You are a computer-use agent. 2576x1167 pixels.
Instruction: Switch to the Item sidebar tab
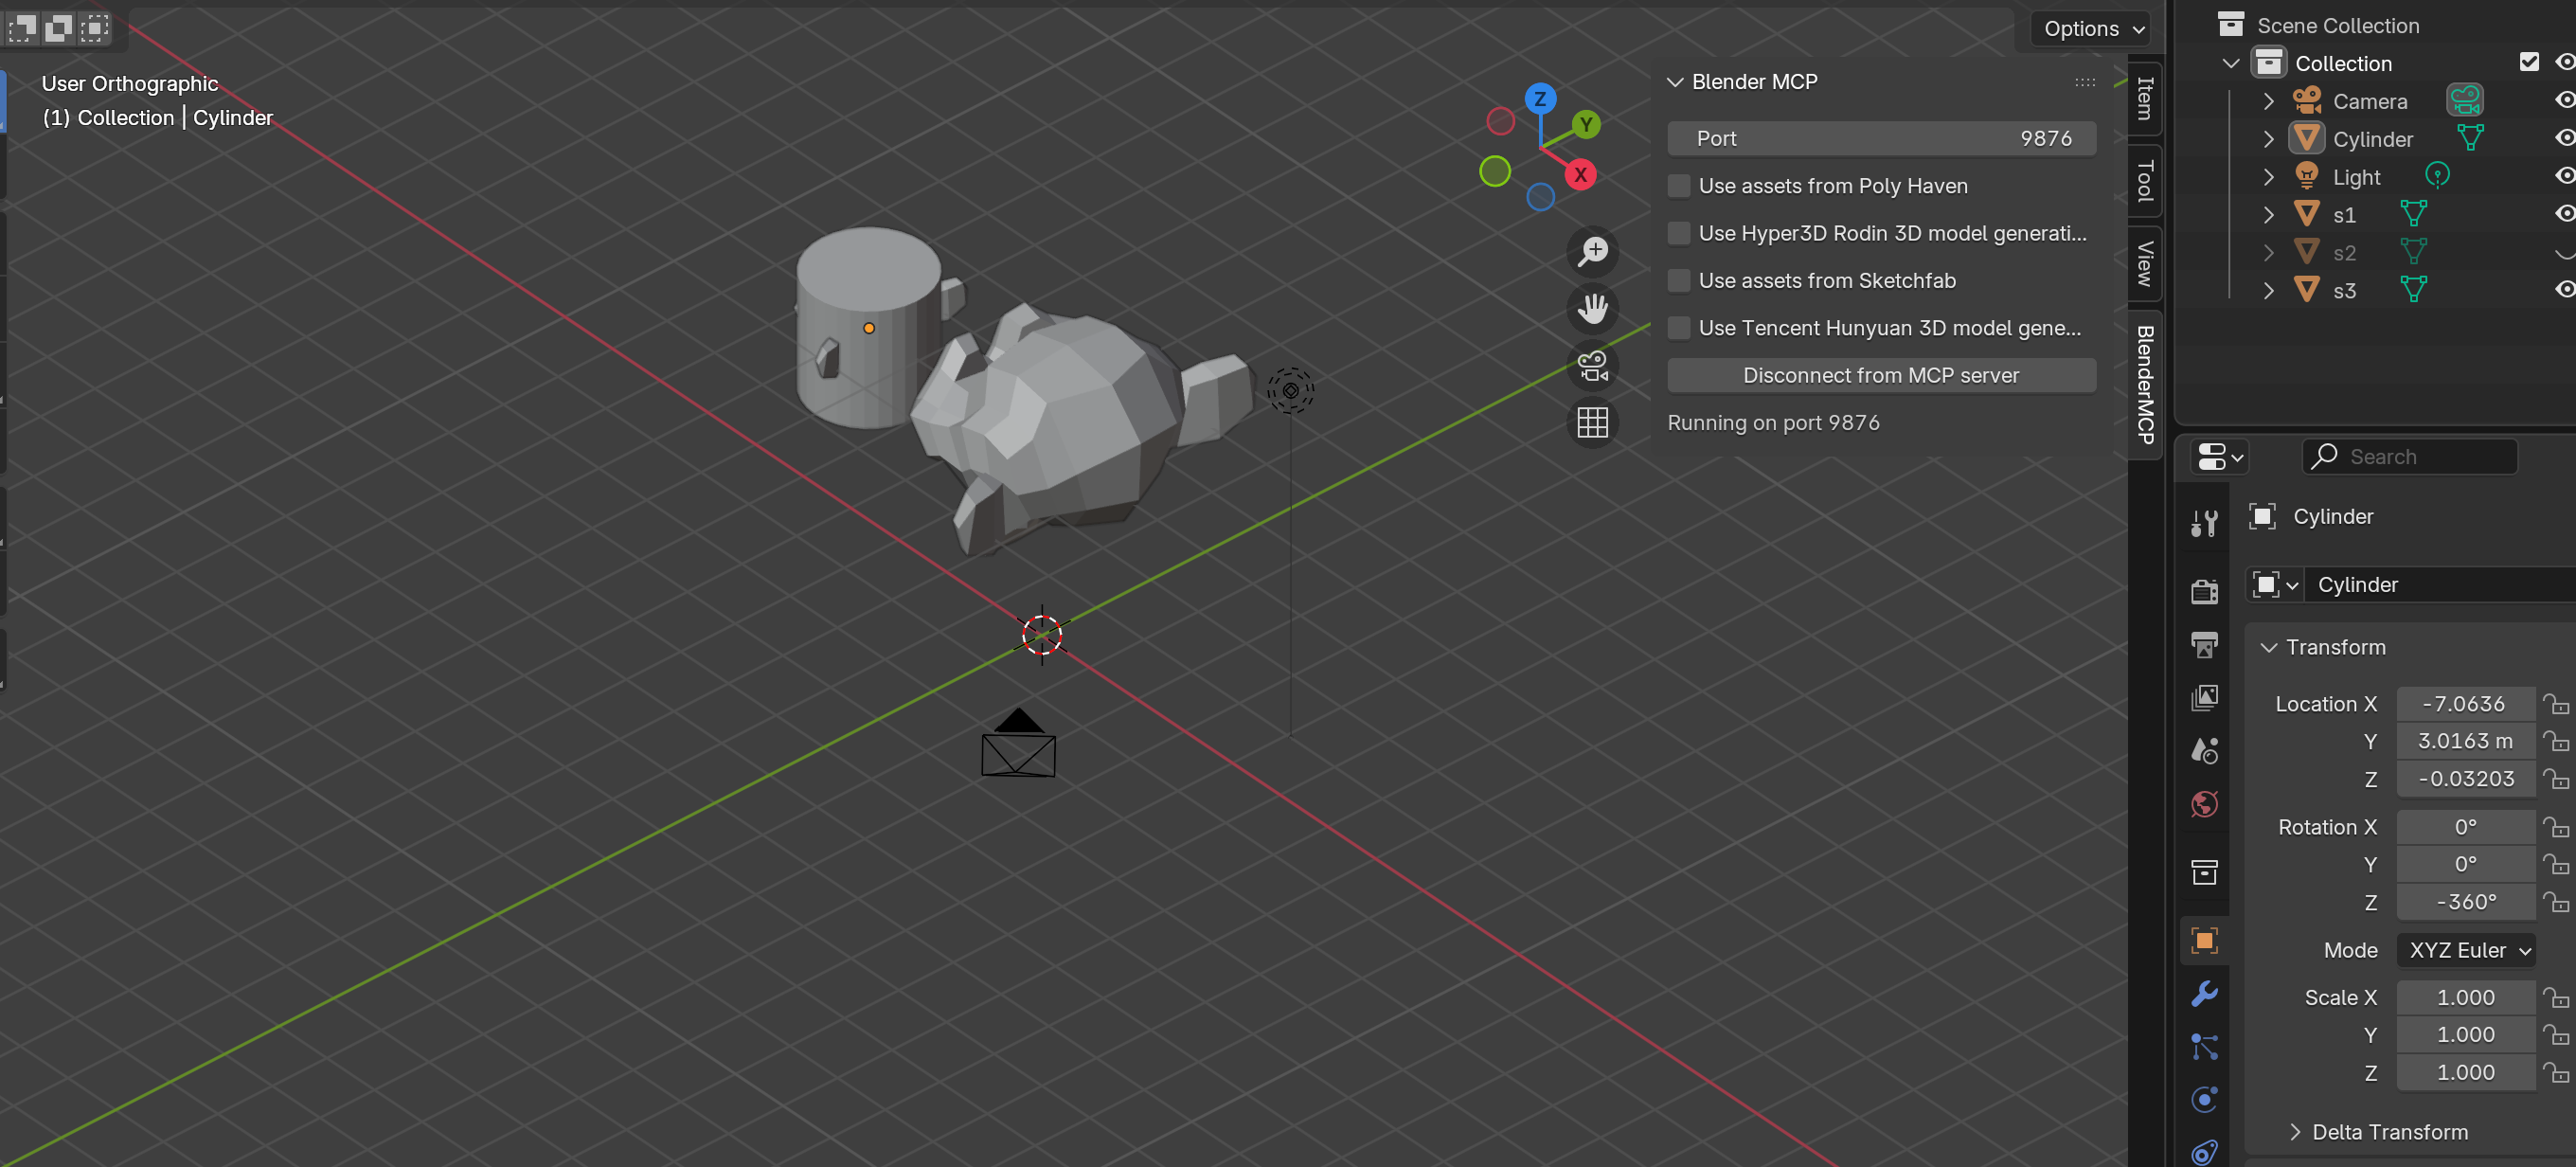(x=2143, y=99)
